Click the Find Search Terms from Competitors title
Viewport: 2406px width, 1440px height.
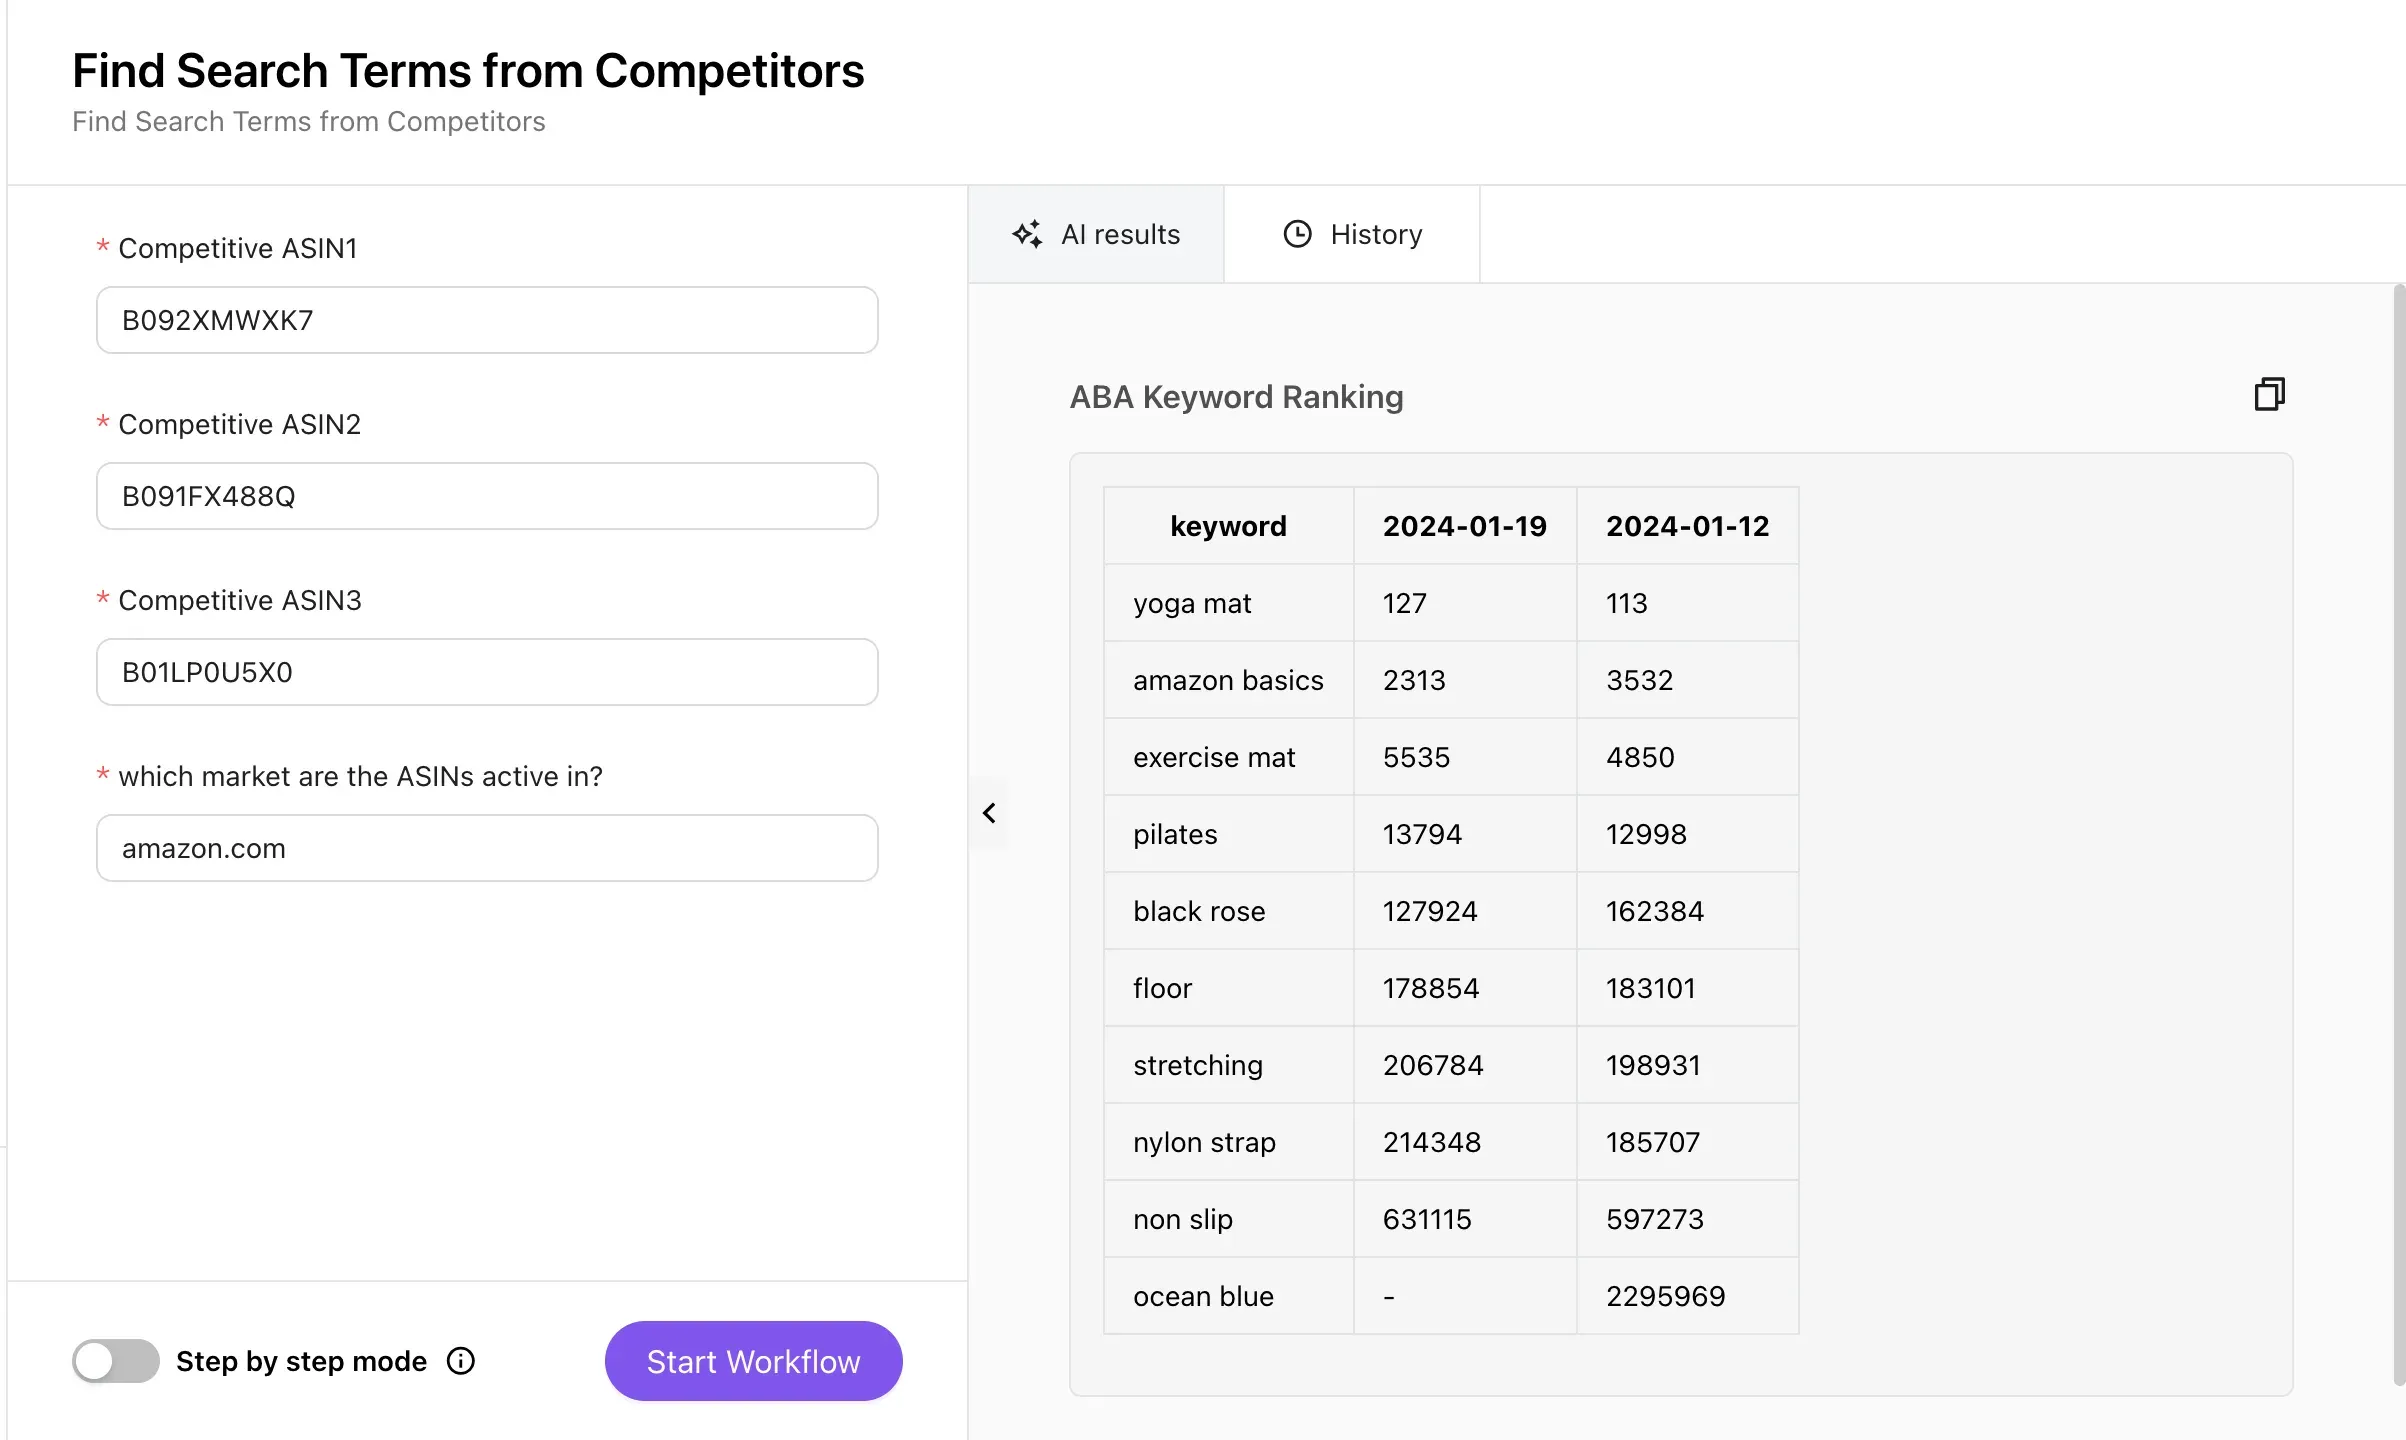[468, 70]
